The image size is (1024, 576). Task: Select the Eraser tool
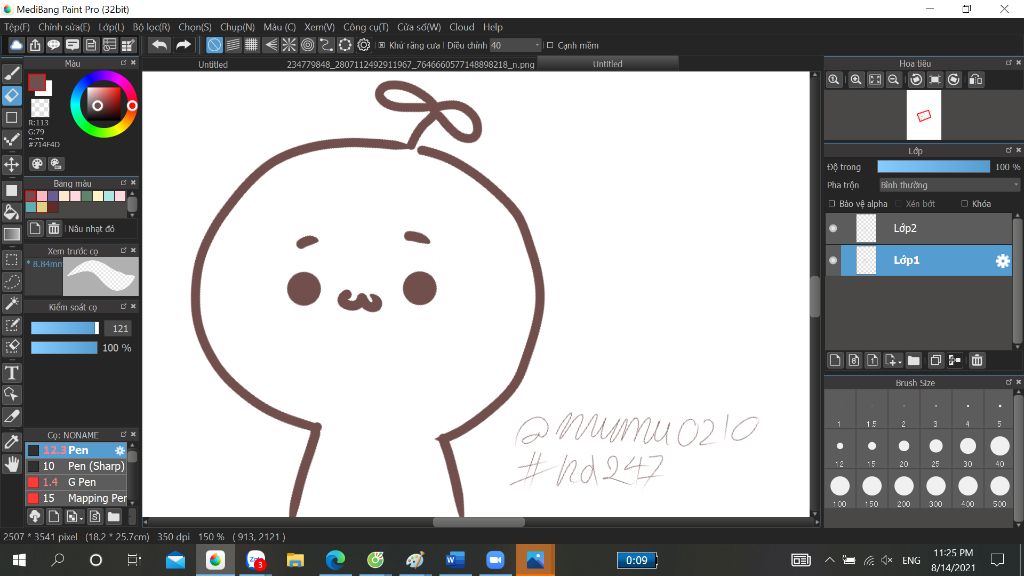[x=12, y=95]
